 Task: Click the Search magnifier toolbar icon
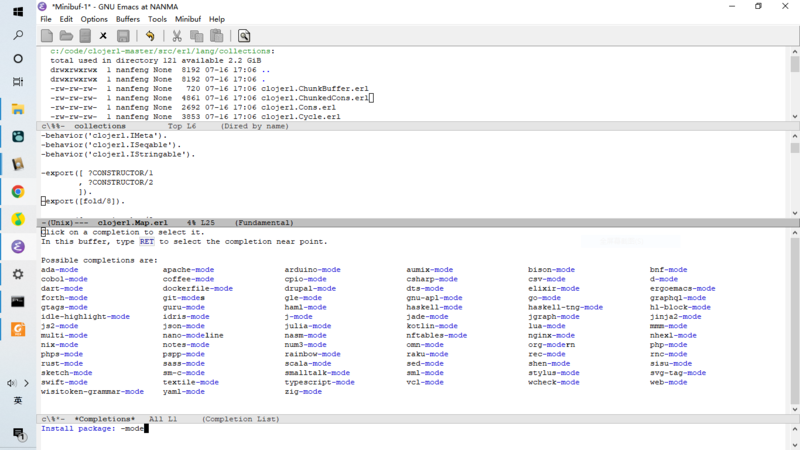tap(243, 36)
